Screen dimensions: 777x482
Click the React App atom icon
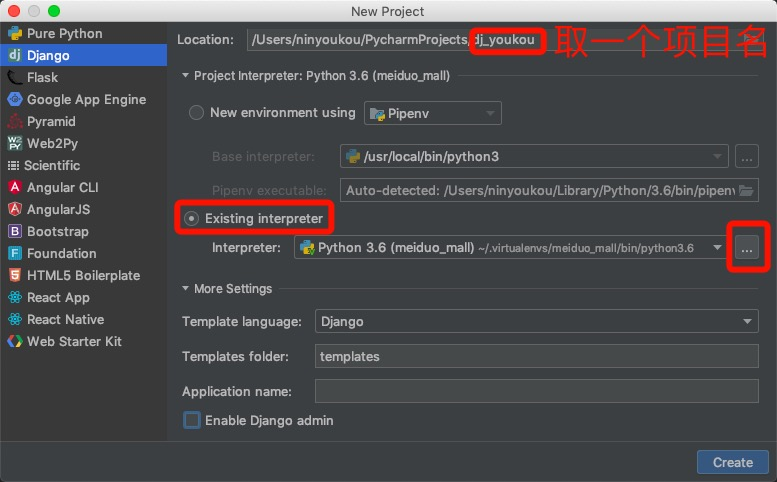coord(15,297)
